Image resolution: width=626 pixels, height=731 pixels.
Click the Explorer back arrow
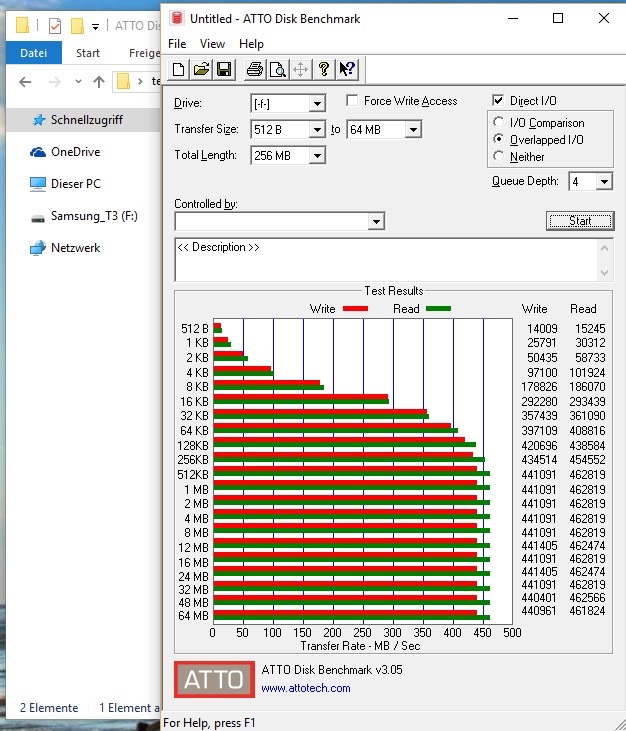[25, 83]
